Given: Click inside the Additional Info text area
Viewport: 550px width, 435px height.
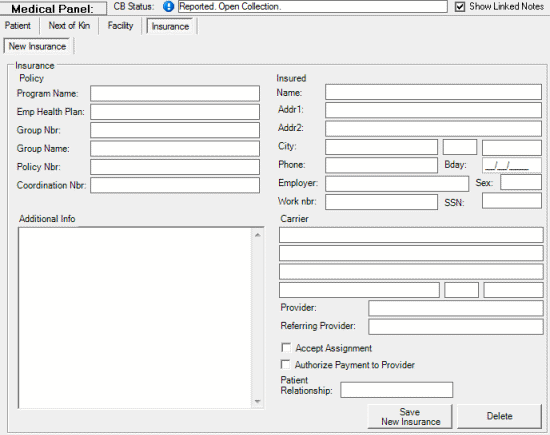Looking at the screenshot, I should [135, 317].
